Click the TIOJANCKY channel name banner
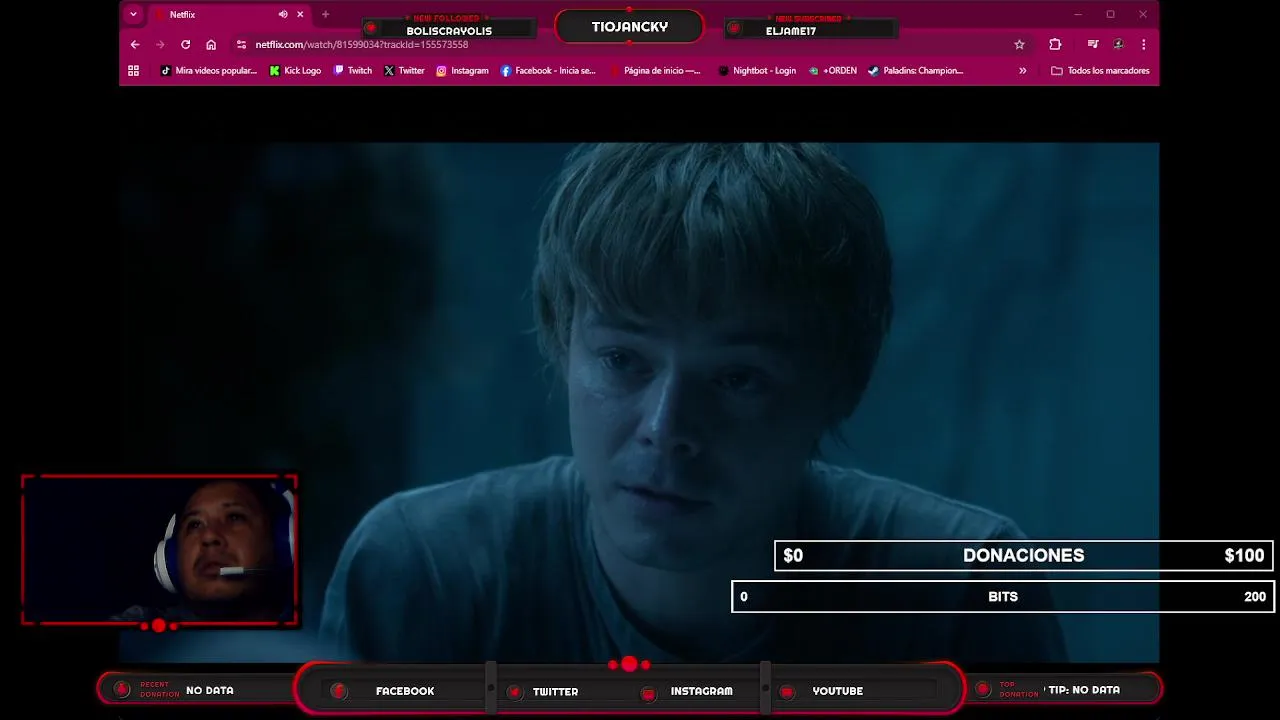 click(x=629, y=27)
